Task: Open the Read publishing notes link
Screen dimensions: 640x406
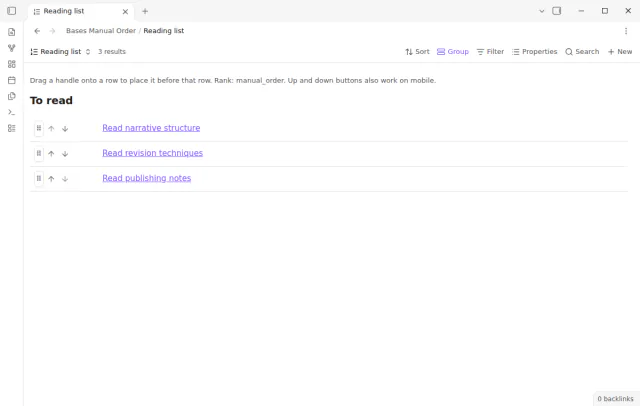Action: tap(147, 178)
